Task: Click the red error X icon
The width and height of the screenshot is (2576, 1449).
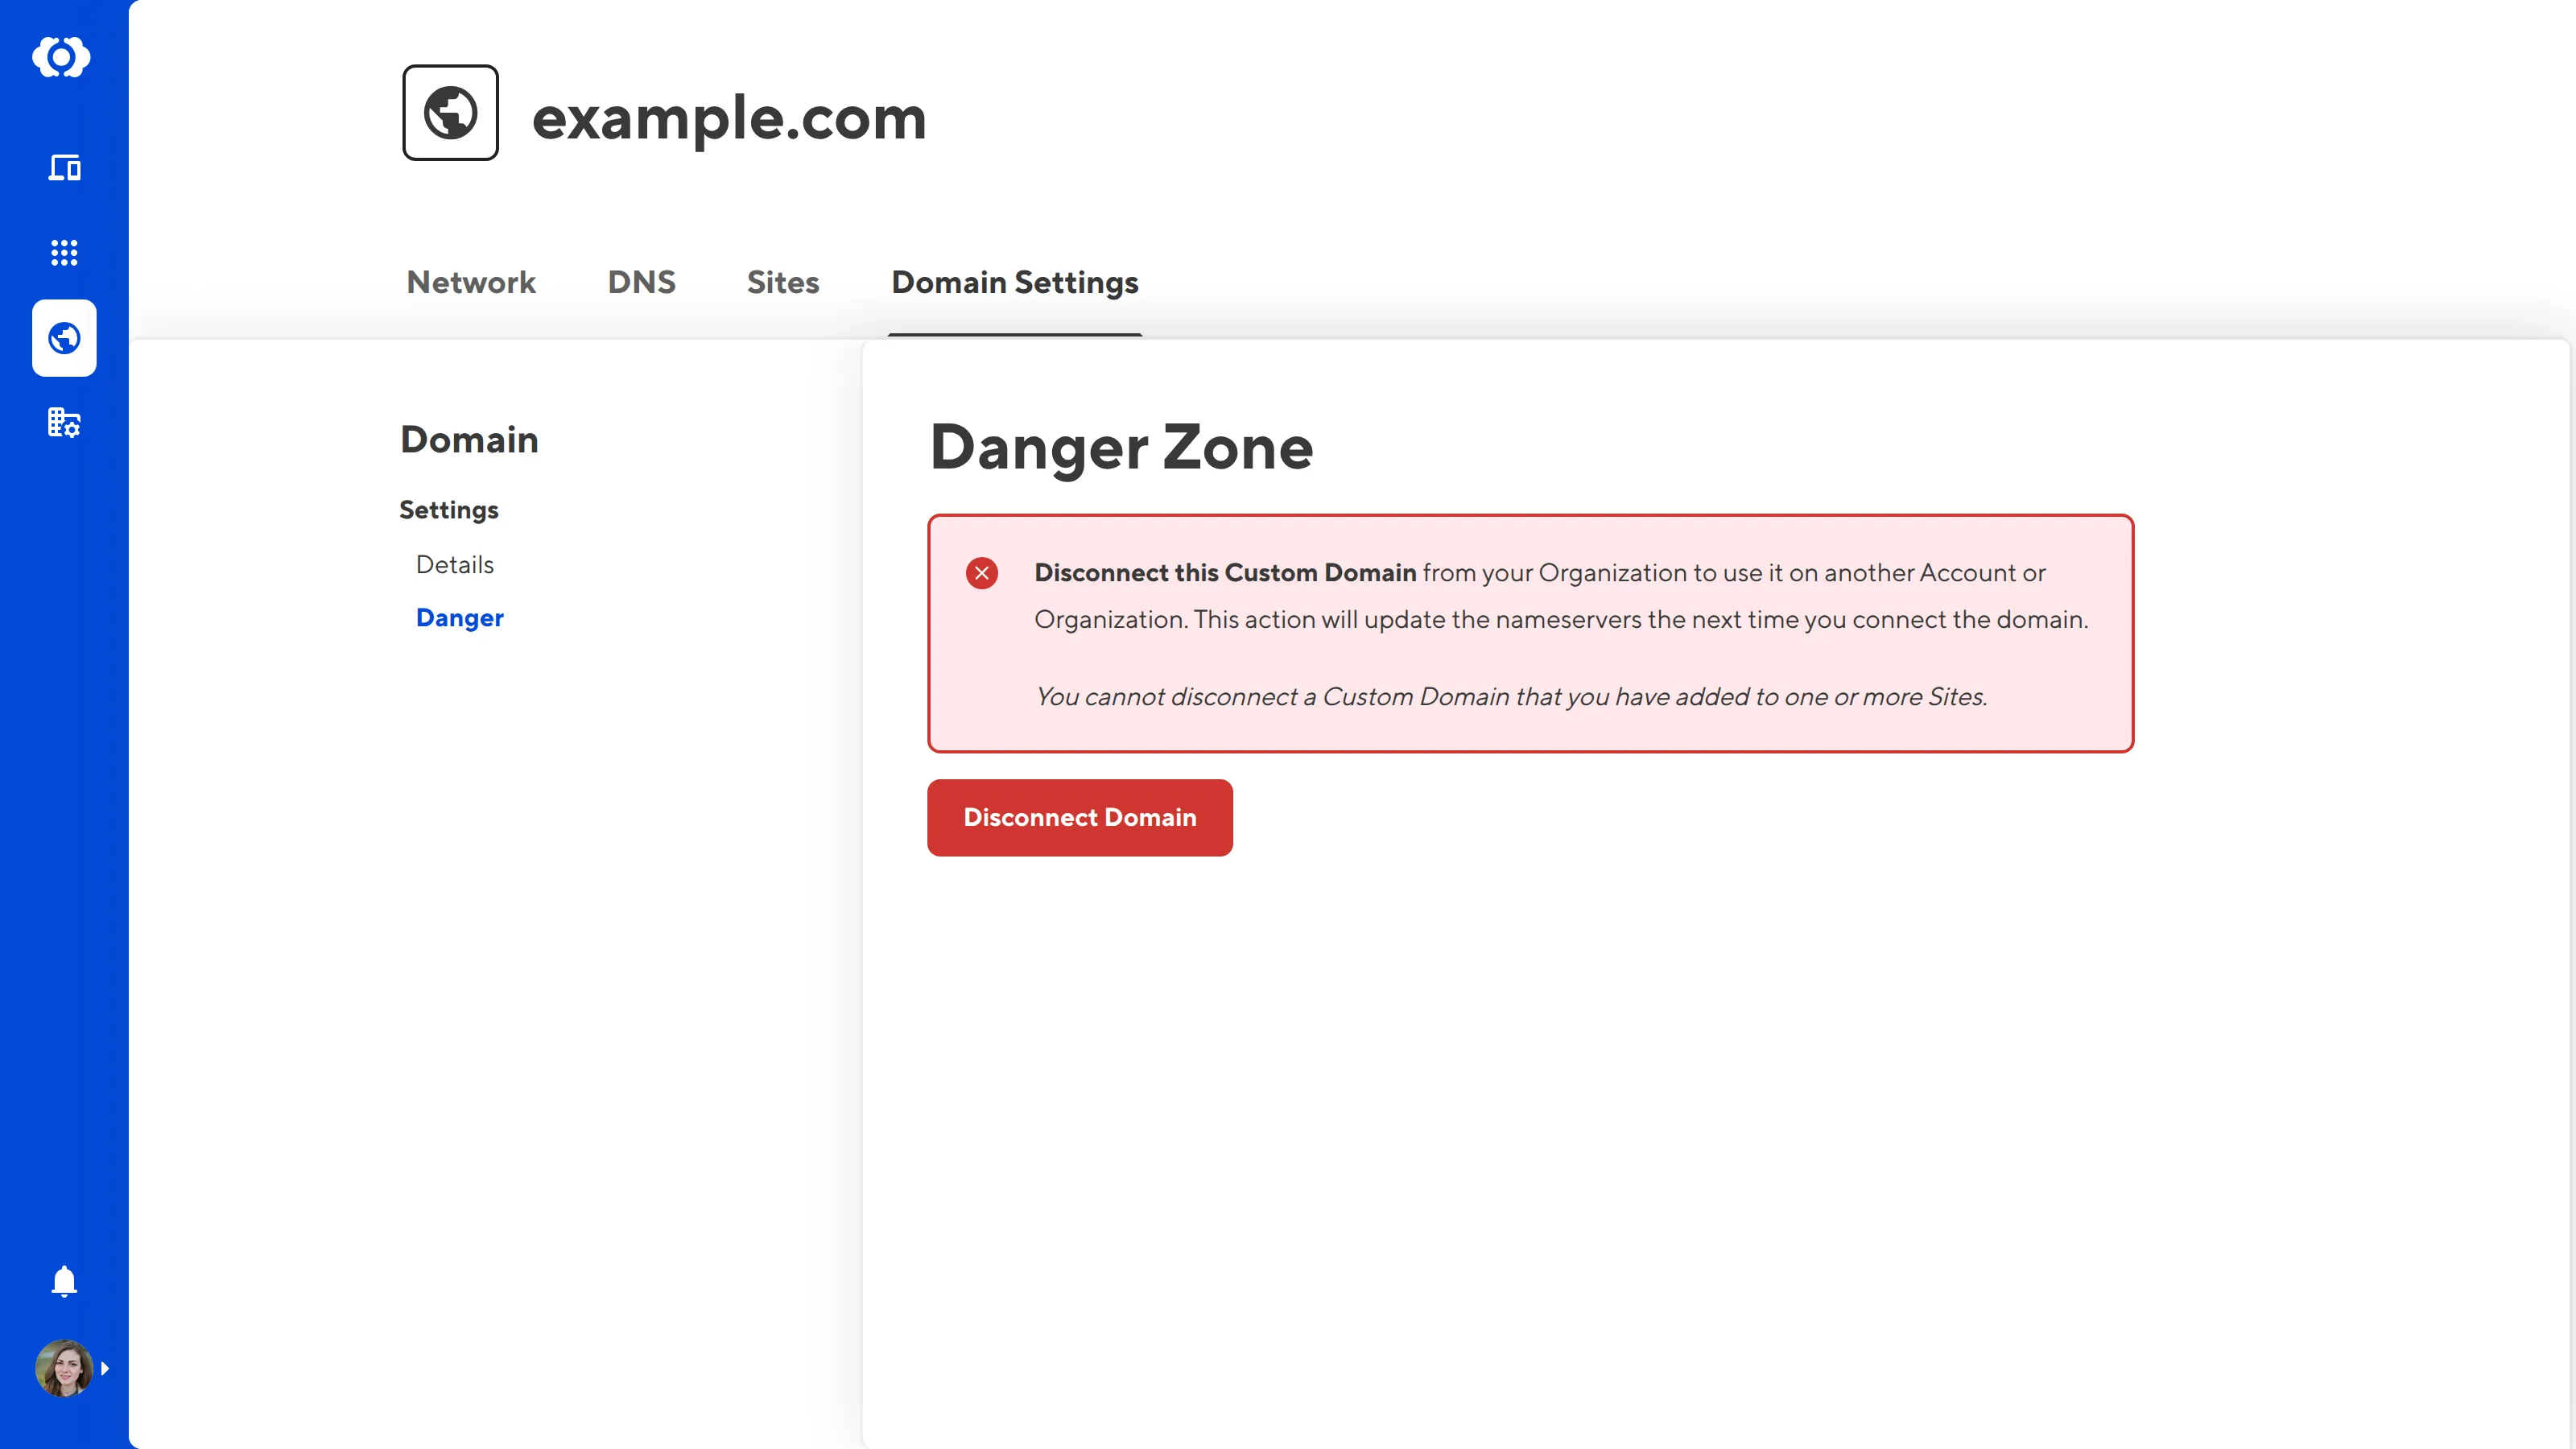Action: coord(981,573)
